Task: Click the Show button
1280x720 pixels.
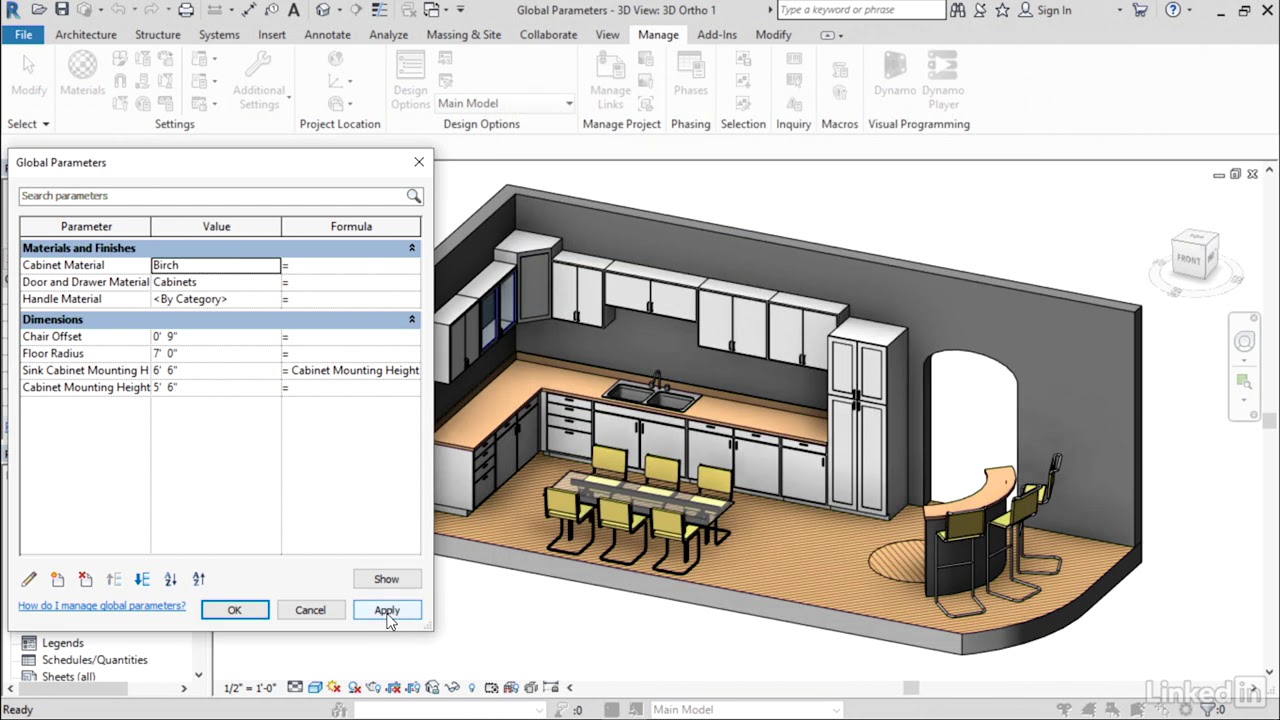Action: pos(386,579)
